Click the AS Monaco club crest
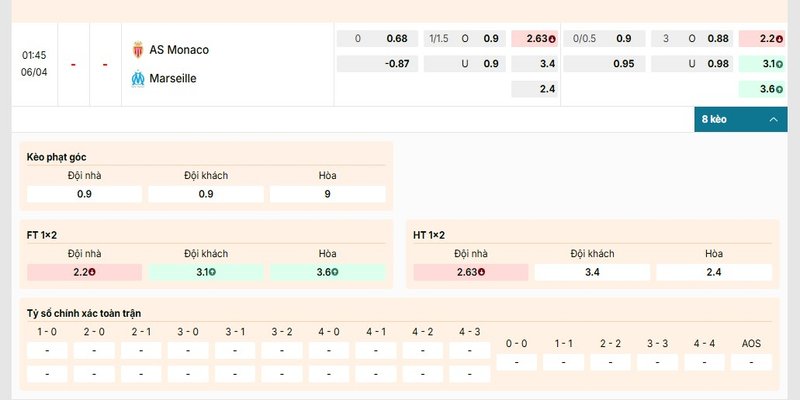This screenshot has width=800, height=400. [138, 49]
